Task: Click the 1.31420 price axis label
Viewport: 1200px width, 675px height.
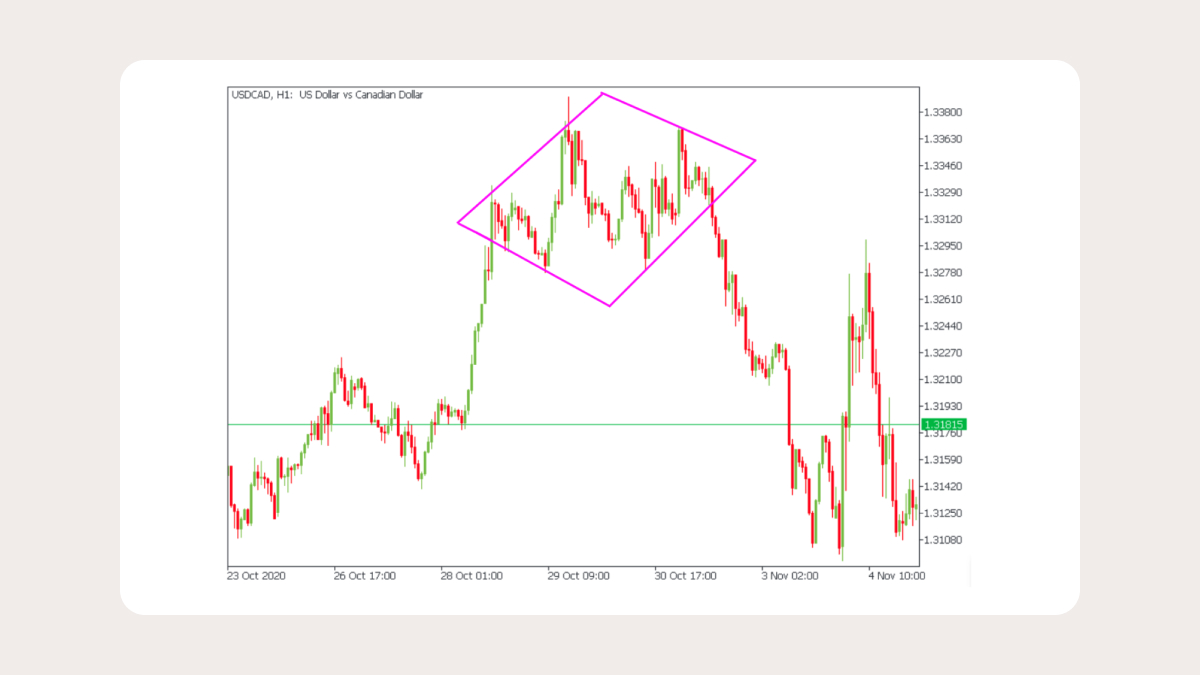Action: point(944,486)
